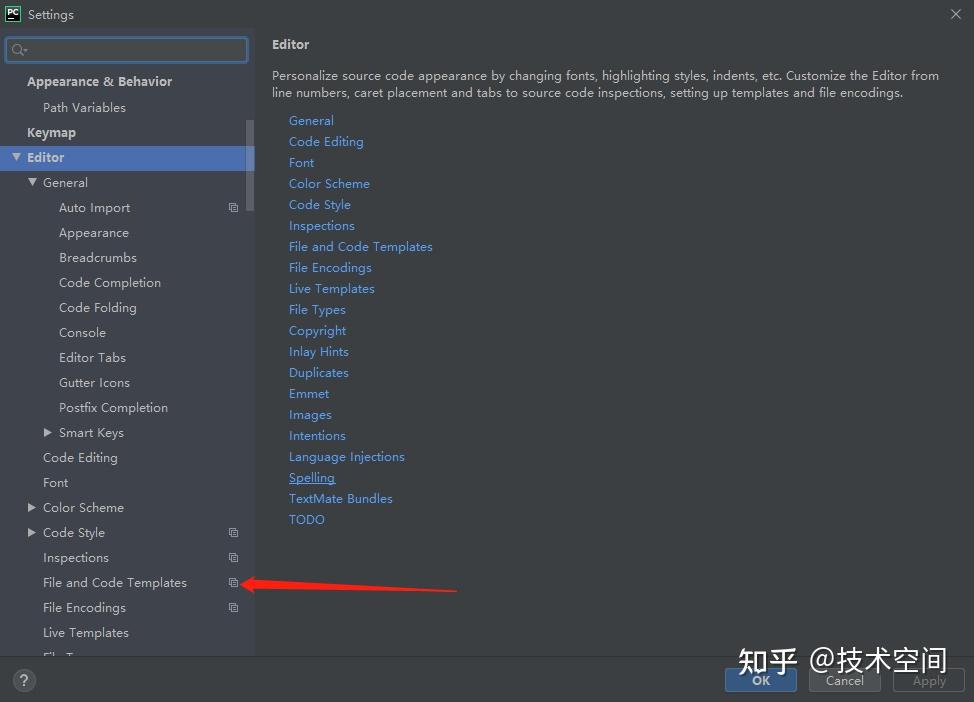
Task: Expand the Smart Keys node
Action: (x=48, y=432)
